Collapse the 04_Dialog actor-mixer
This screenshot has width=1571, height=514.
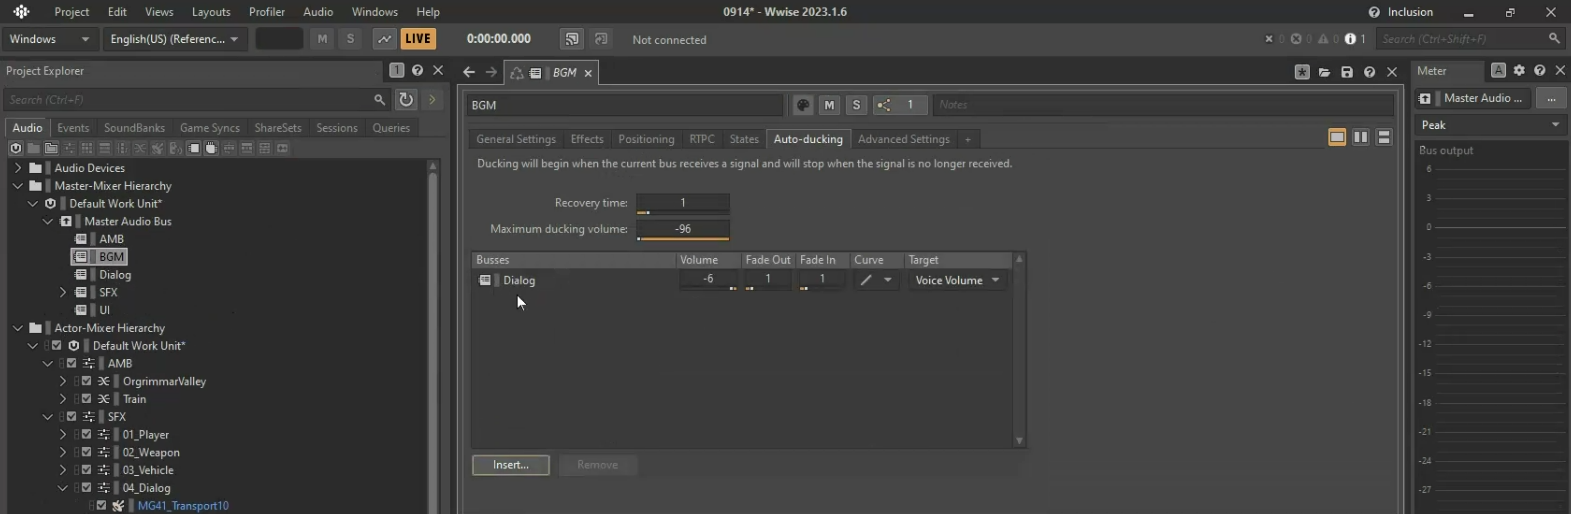[63, 488]
